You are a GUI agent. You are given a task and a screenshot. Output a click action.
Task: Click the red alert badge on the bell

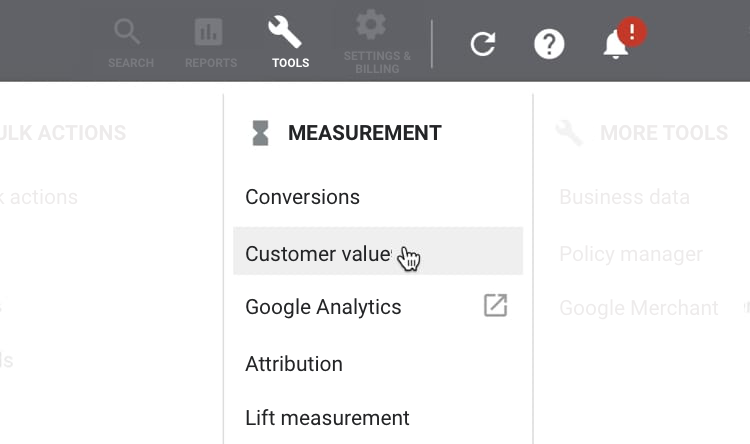pos(632,32)
